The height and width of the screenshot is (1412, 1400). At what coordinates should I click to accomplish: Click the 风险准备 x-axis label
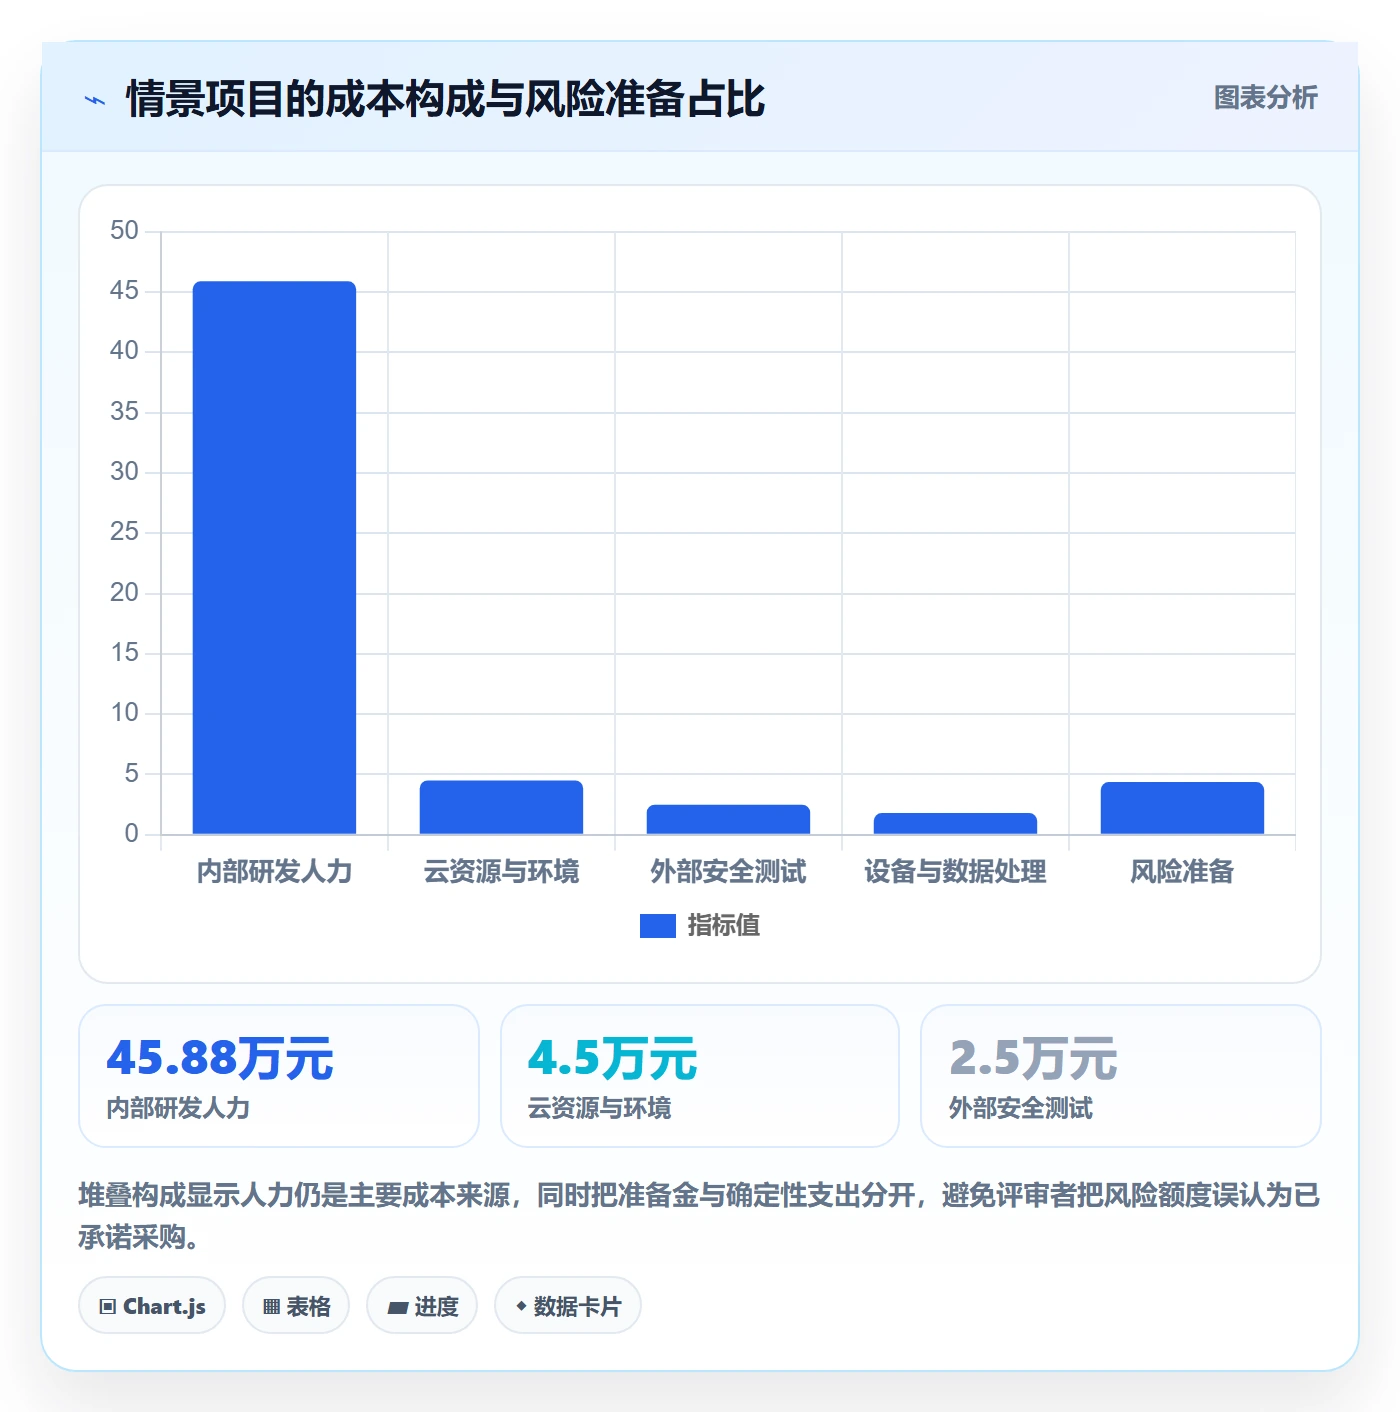pyautogui.click(x=1182, y=872)
